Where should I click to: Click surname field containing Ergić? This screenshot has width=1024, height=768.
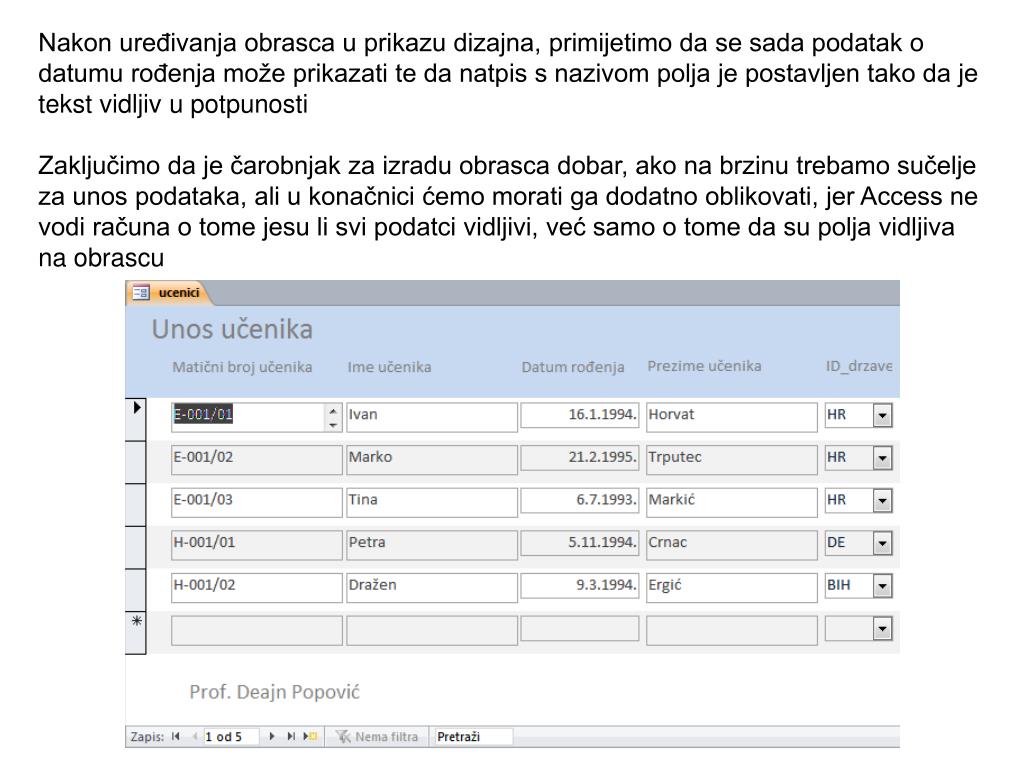click(731, 587)
